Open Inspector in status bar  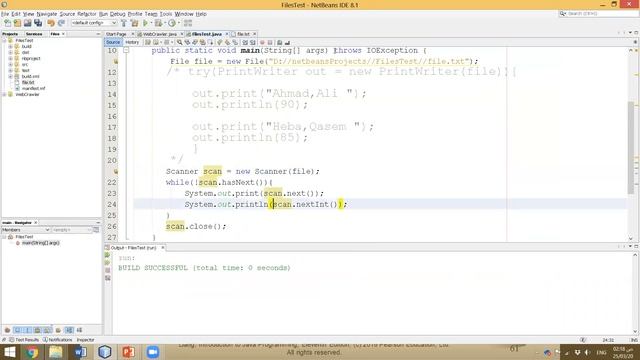(85, 340)
